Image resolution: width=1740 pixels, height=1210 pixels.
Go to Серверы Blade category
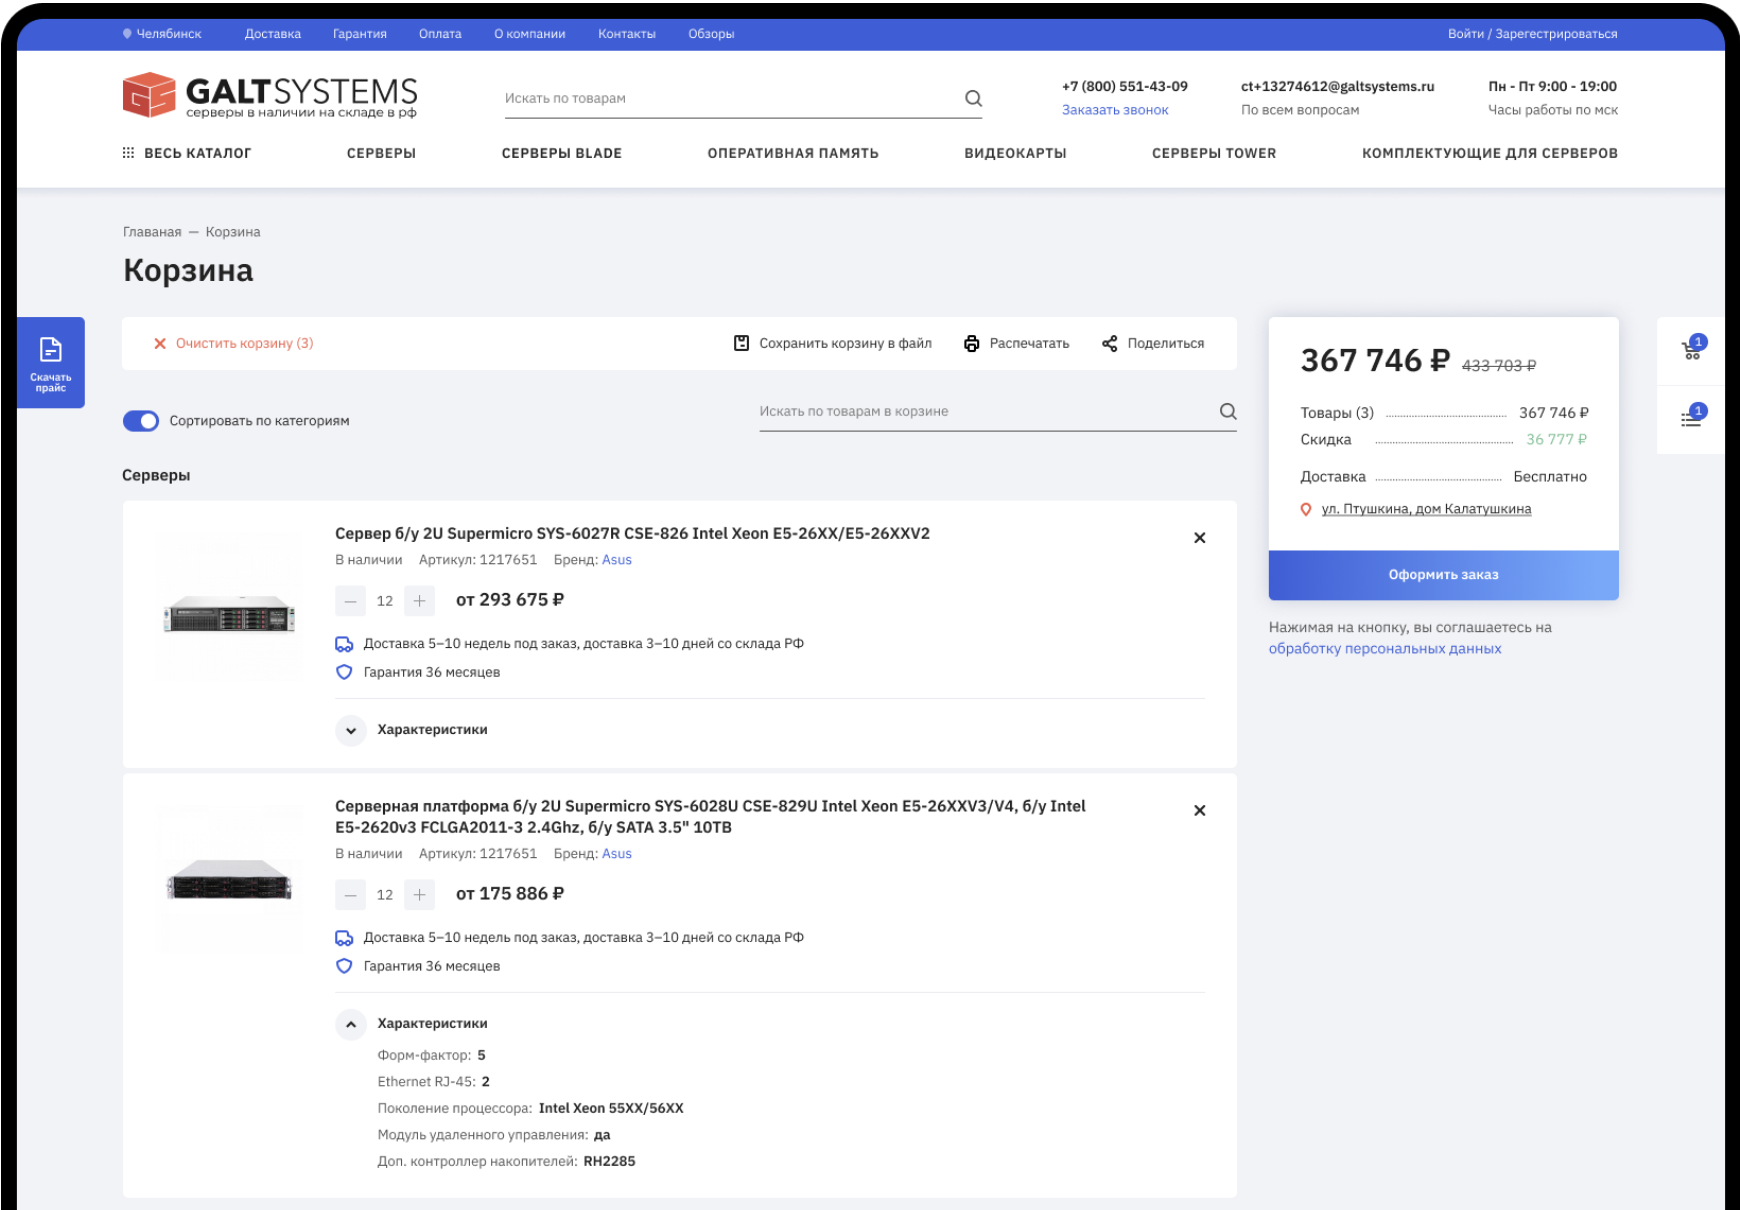(561, 153)
